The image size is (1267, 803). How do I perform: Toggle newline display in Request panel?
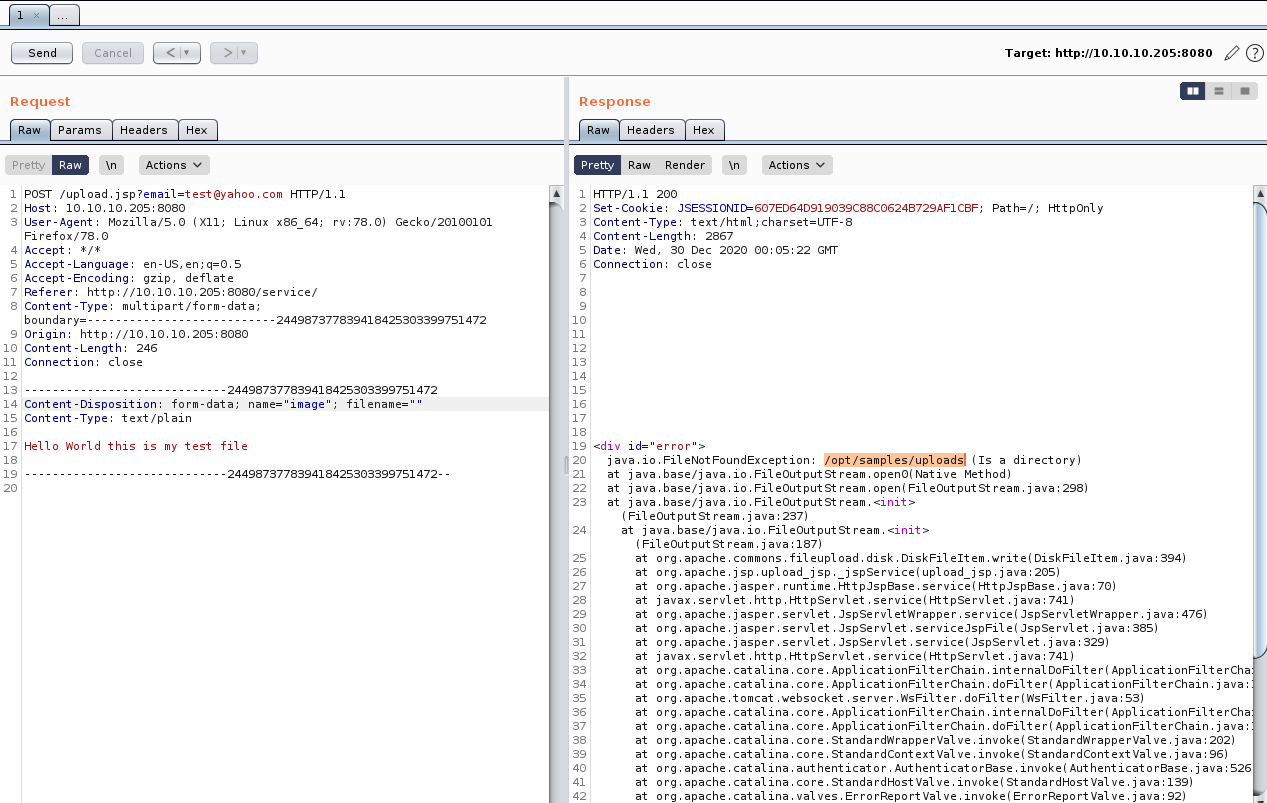[x=111, y=165]
